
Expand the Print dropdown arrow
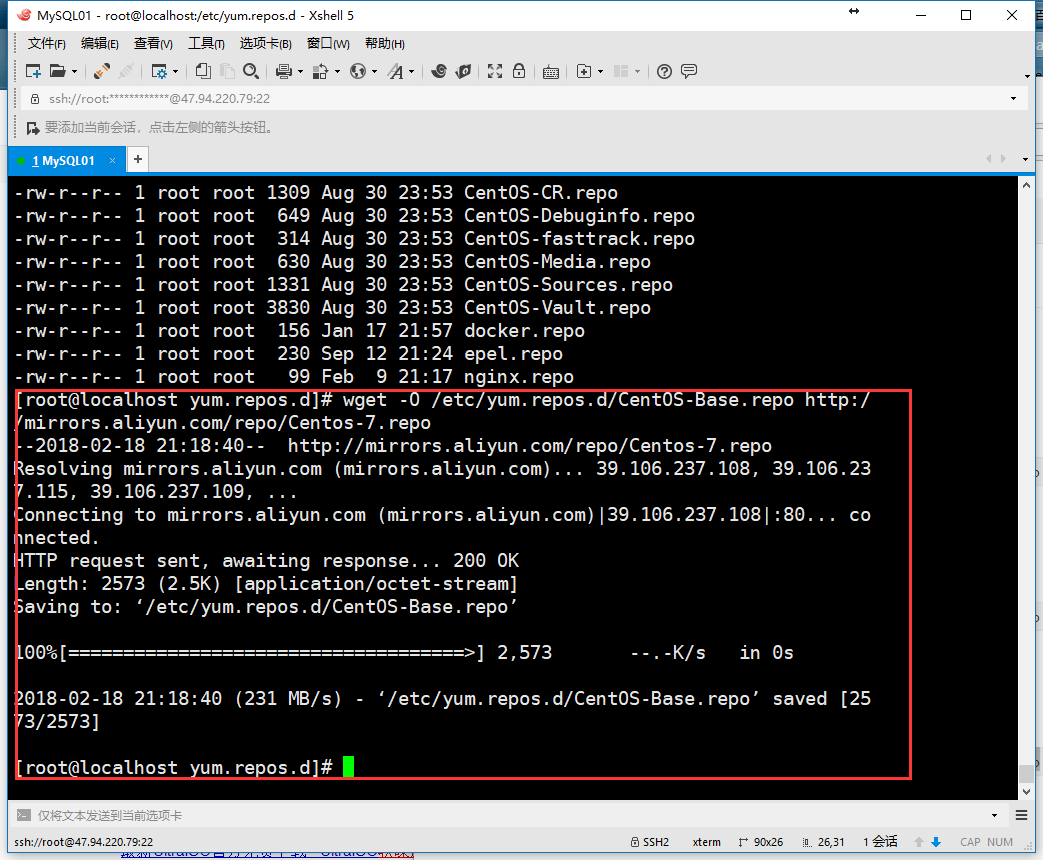pos(301,71)
